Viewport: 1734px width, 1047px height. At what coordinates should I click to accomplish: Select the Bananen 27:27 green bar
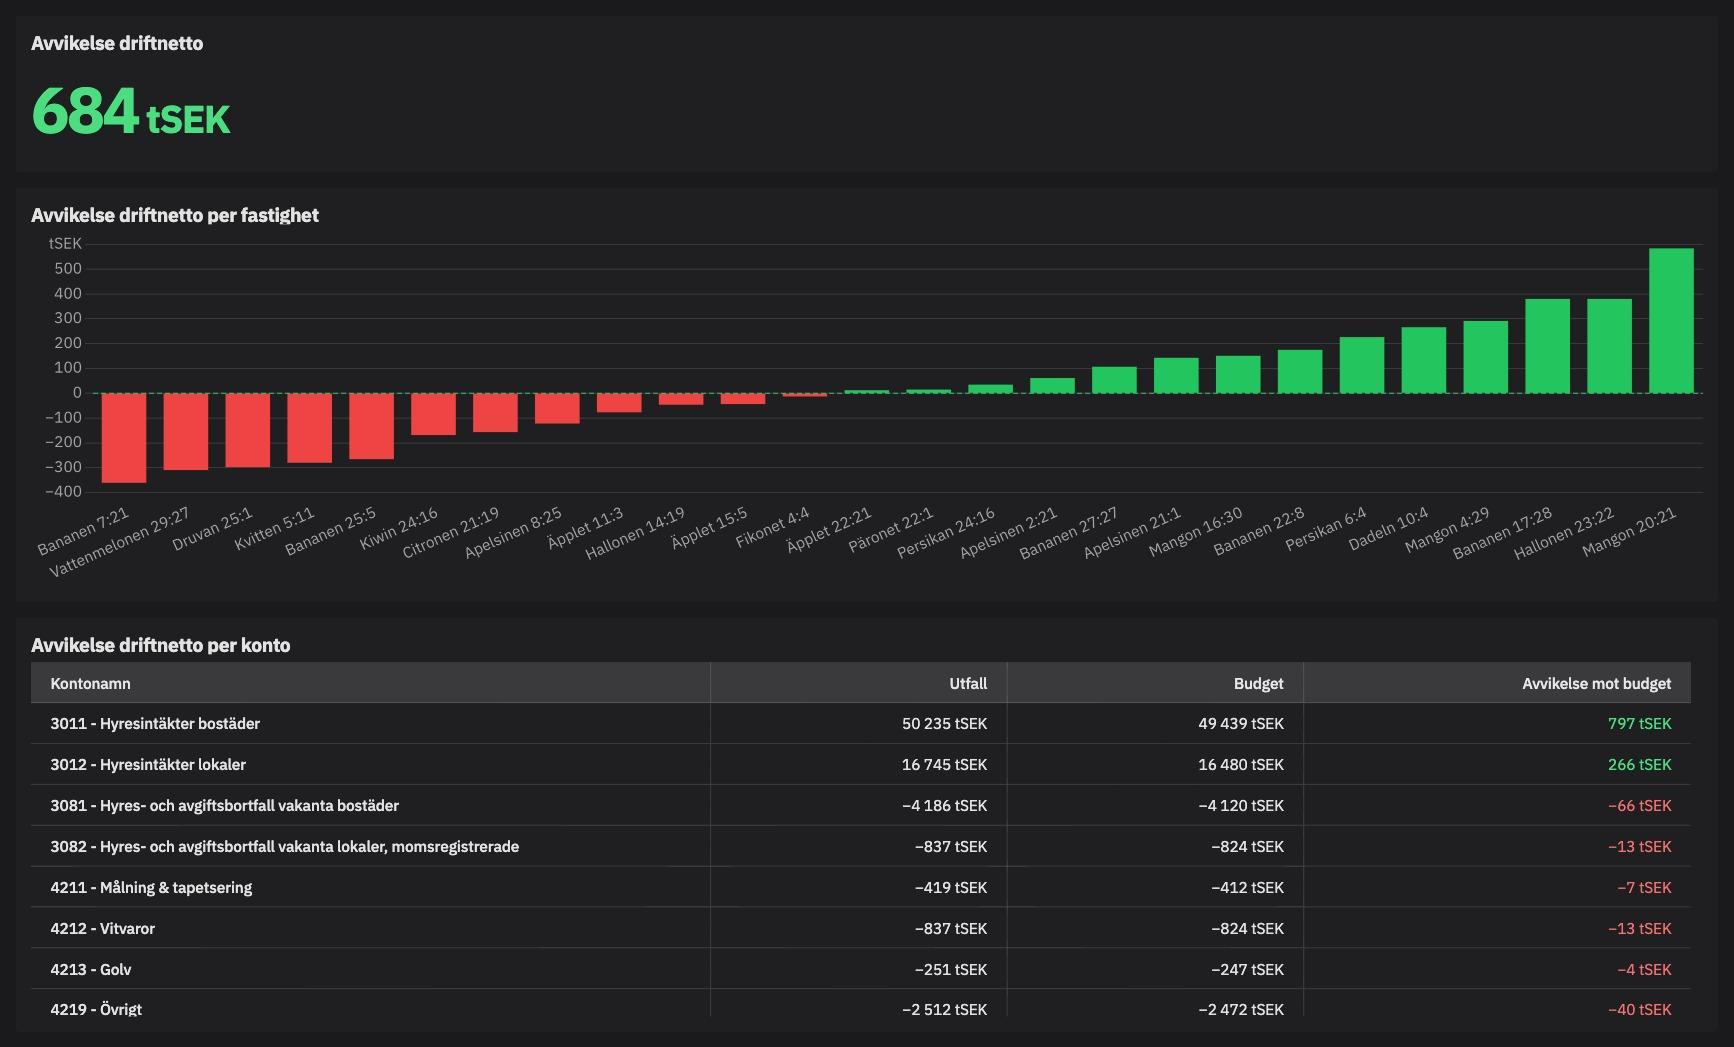[1115, 380]
